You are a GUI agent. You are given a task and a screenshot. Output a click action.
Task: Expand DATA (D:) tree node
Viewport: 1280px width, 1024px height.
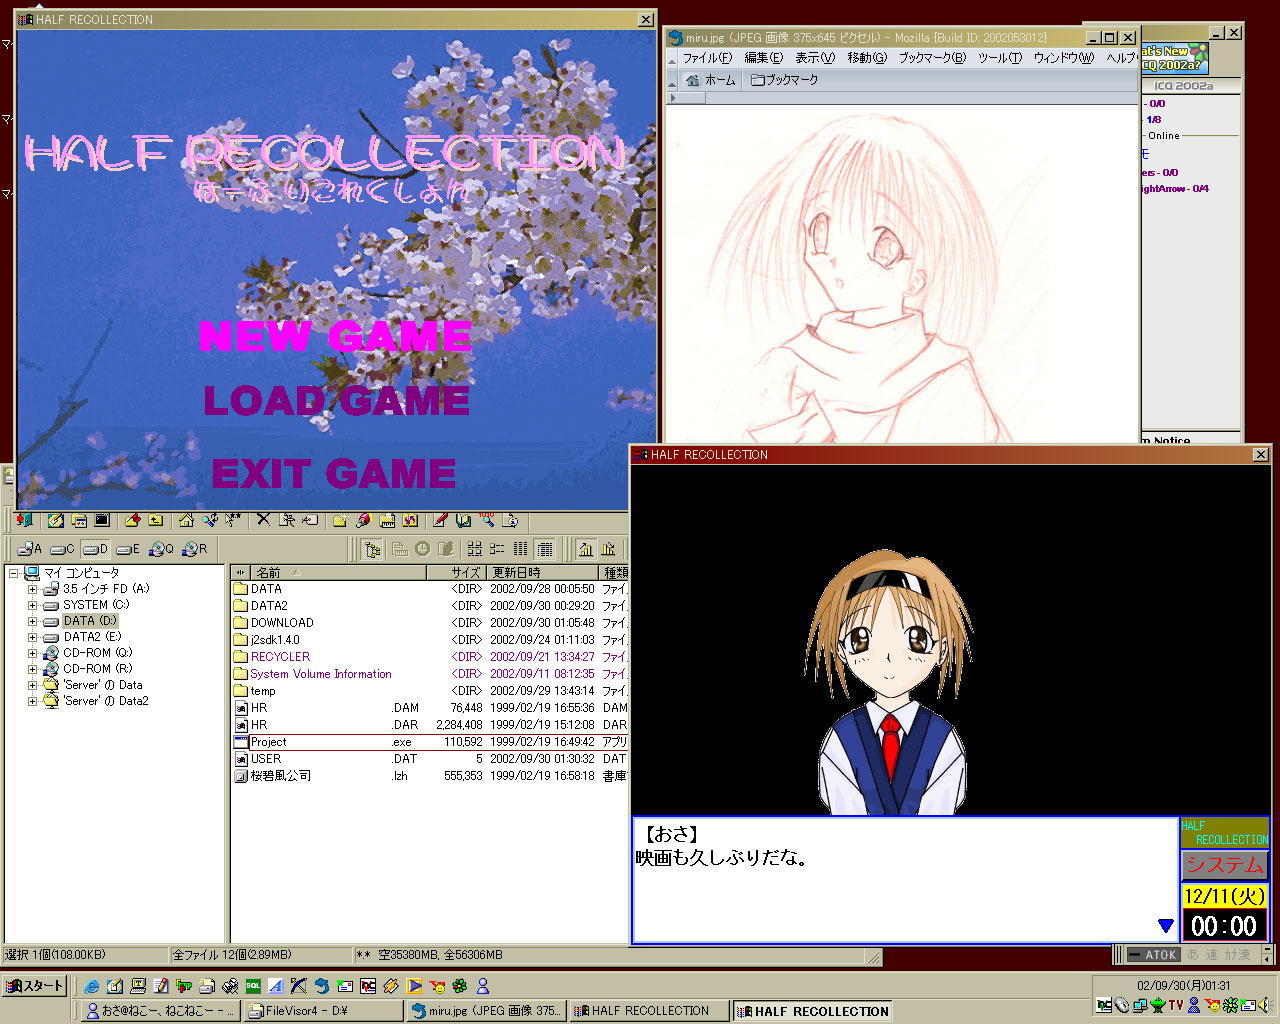[x=32, y=621]
